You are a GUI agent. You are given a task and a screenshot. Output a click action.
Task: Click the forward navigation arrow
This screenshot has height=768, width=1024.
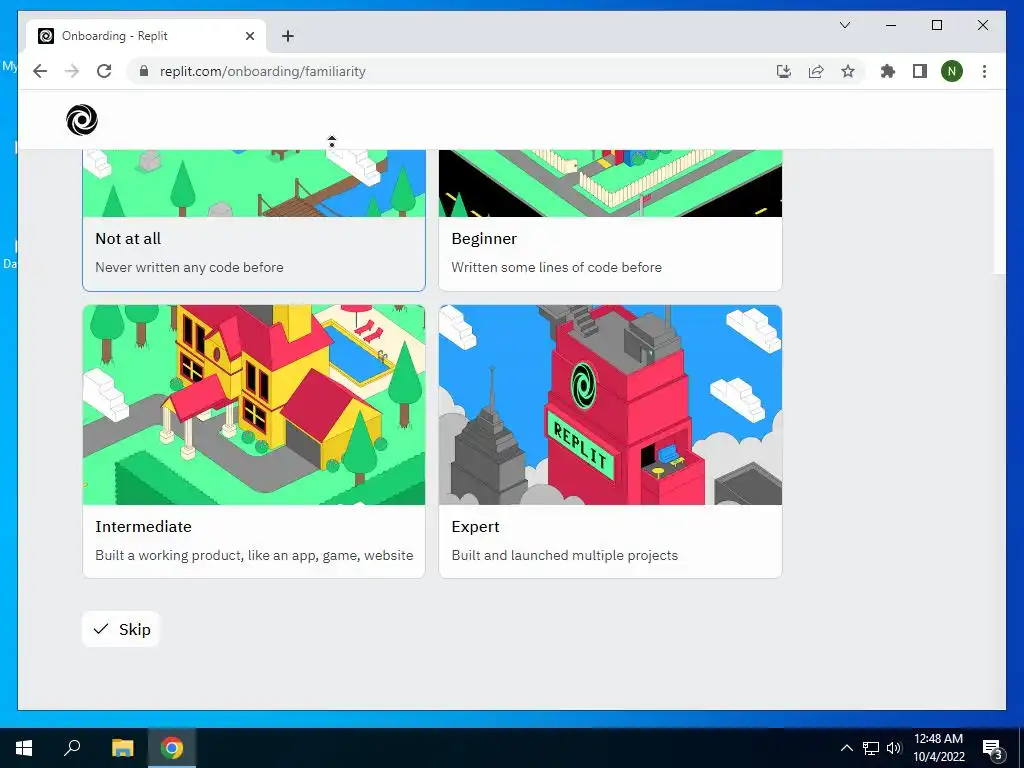(x=72, y=71)
